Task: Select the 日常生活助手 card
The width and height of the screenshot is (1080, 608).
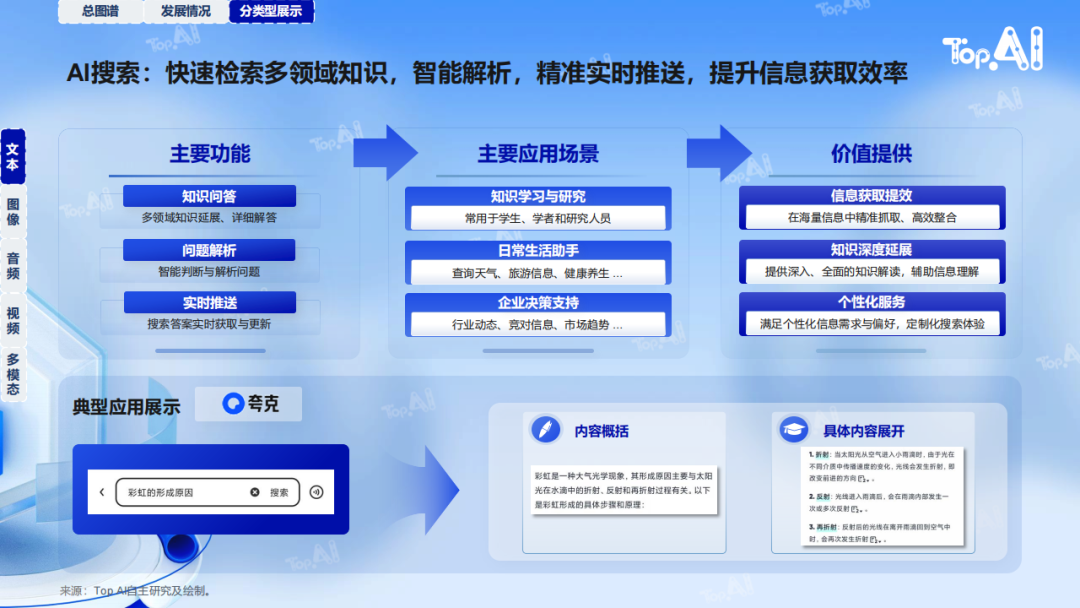Action: 538,262
